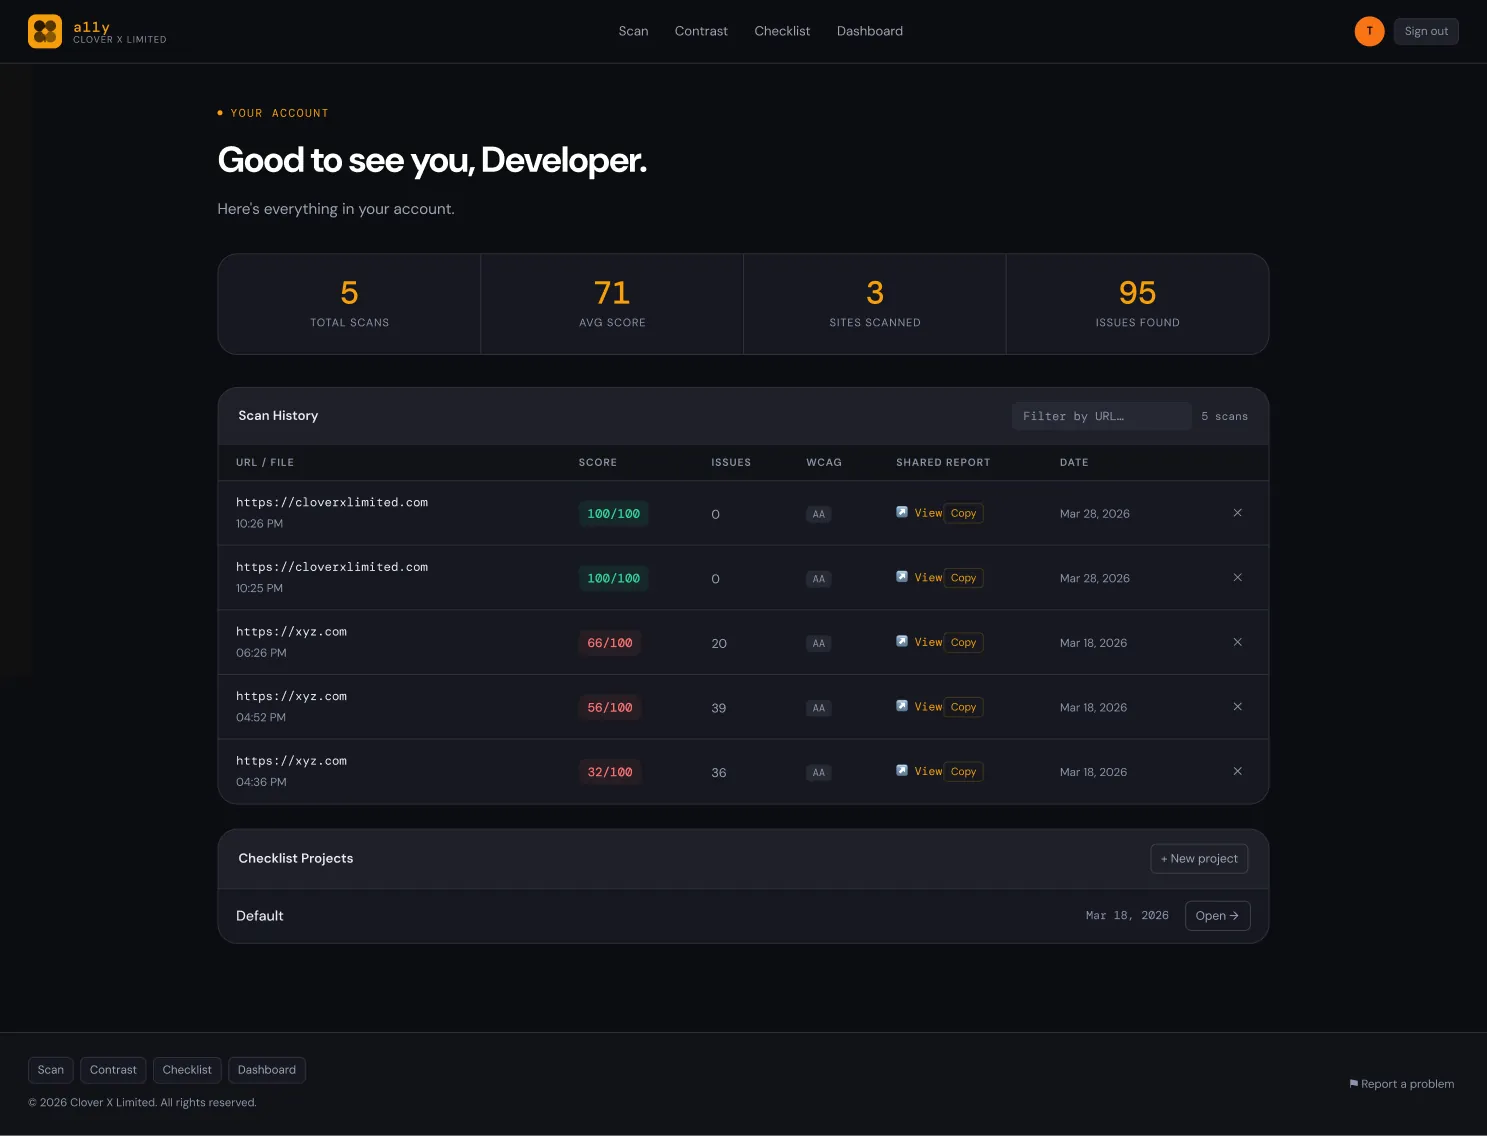Open the 04:36 PM xyz.com scan URL
Viewport: 1487px width, 1136px height.
[x=292, y=761]
